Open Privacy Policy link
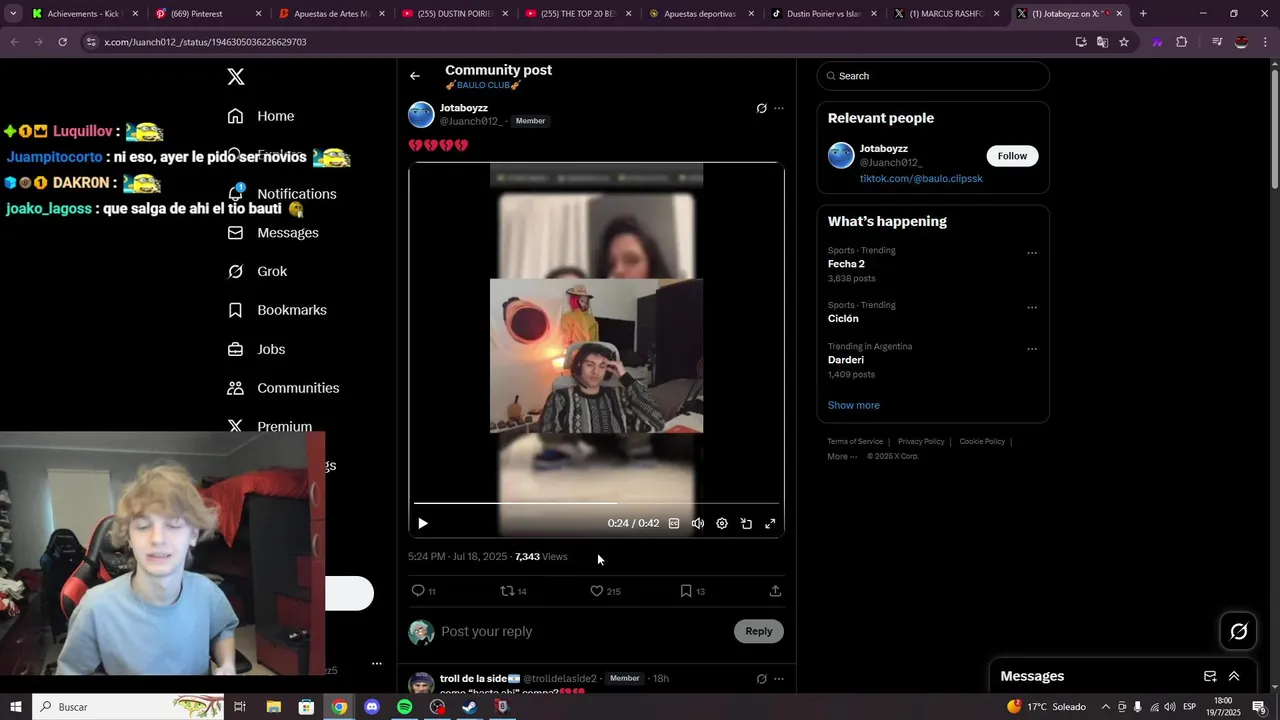 pos(921,441)
